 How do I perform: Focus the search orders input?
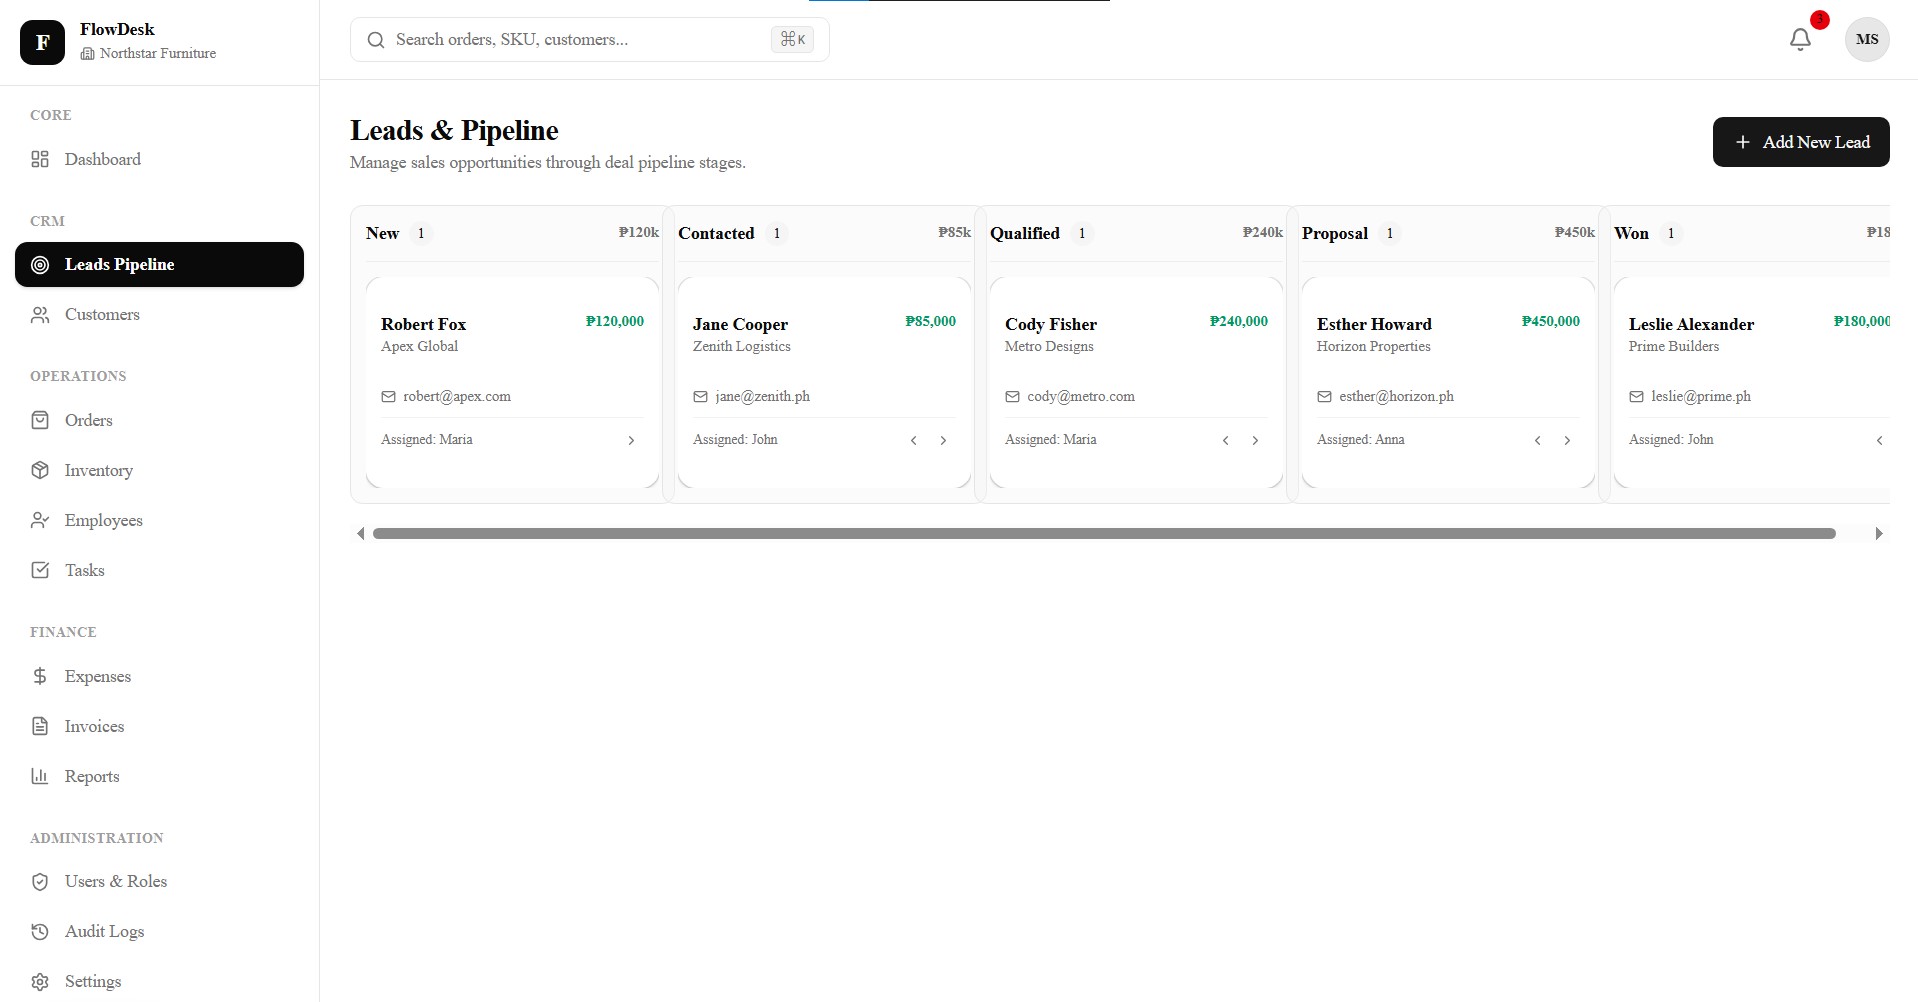pos(590,40)
